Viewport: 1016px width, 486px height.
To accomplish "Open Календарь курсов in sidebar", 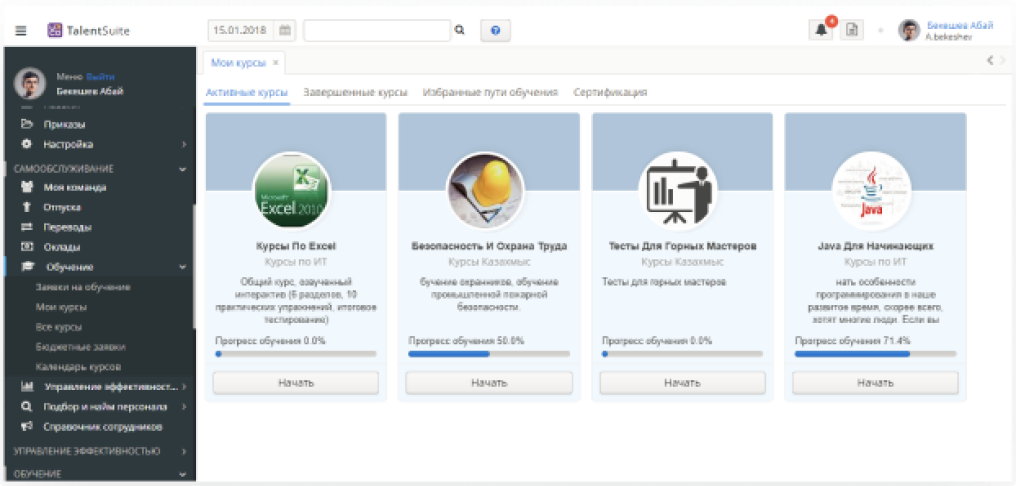I will [x=78, y=367].
